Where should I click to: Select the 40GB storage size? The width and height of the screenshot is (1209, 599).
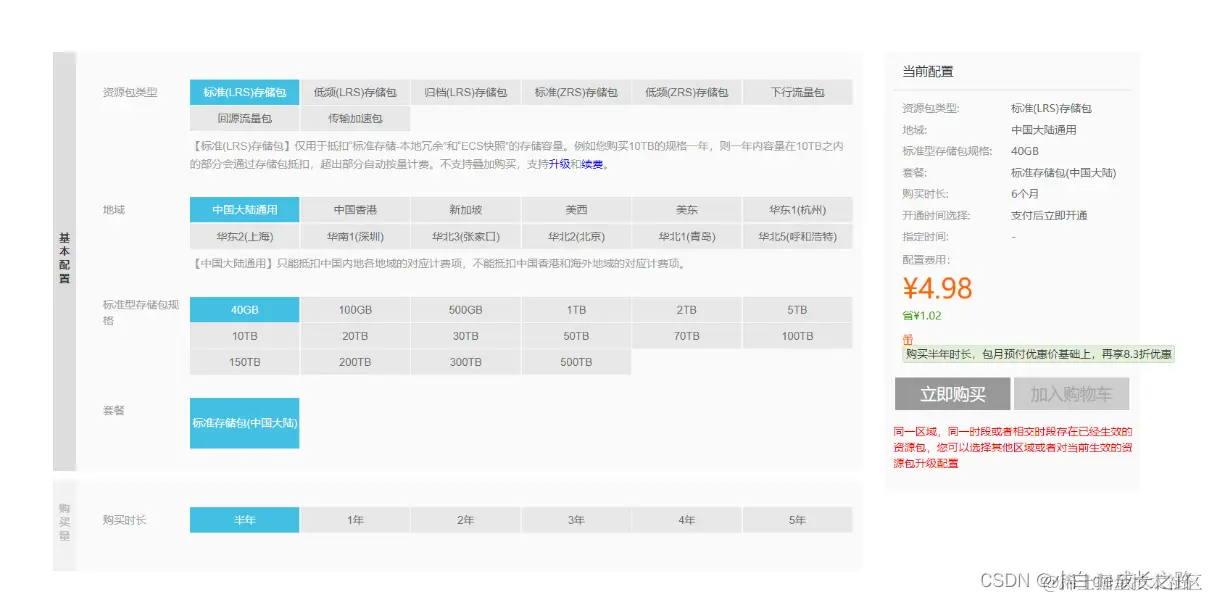(x=245, y=310)
